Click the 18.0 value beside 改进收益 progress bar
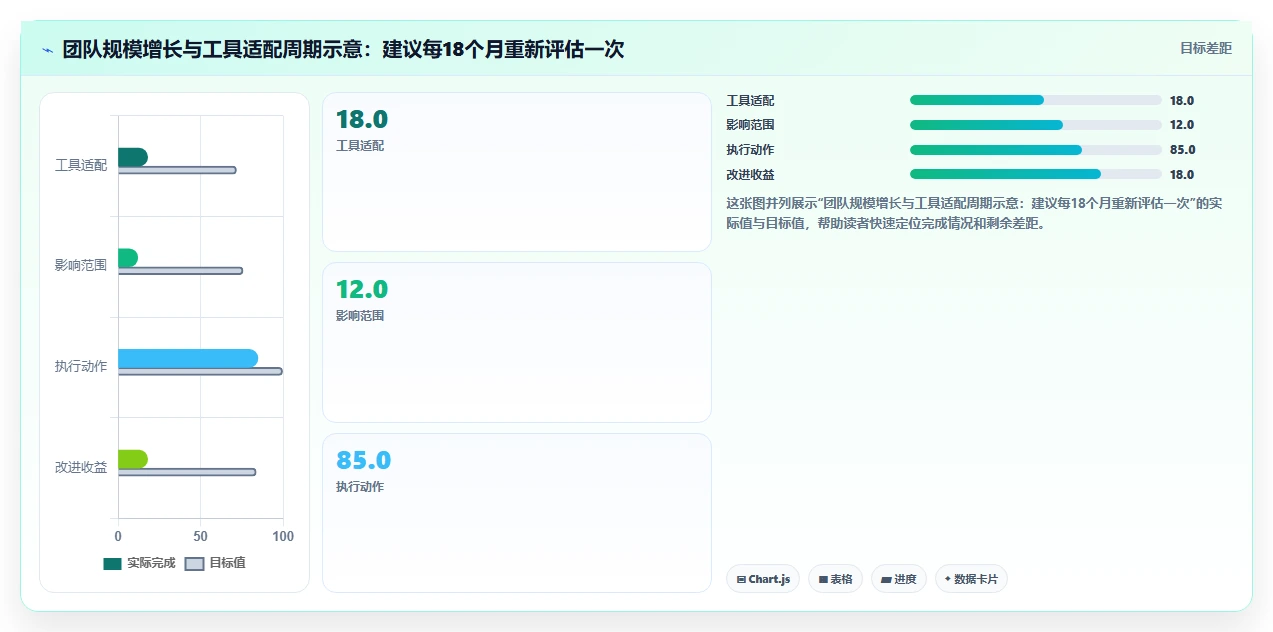This screenshot has width=1273, height=632. (1182, 174)
